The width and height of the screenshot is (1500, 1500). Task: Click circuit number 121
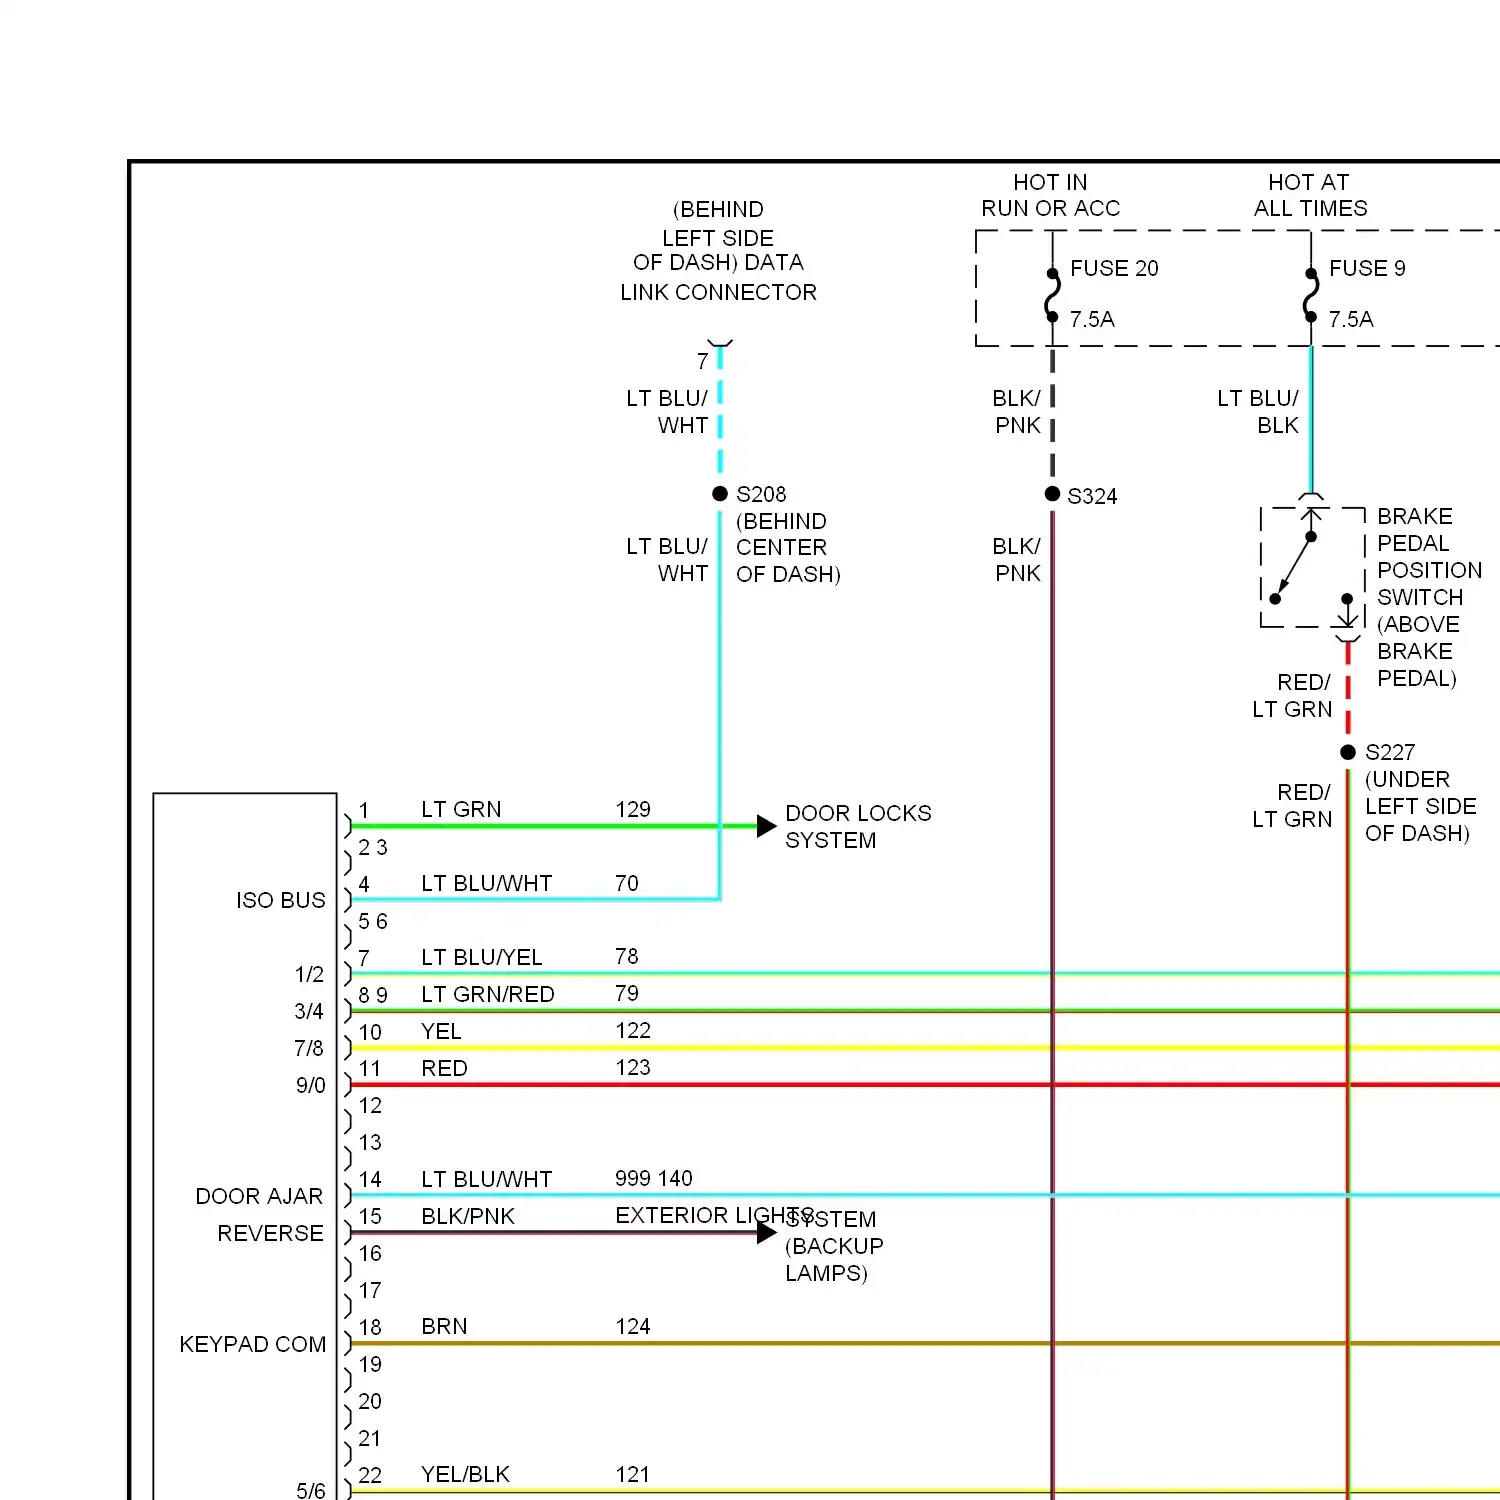pyautogui.click(x=633, y=1474)
